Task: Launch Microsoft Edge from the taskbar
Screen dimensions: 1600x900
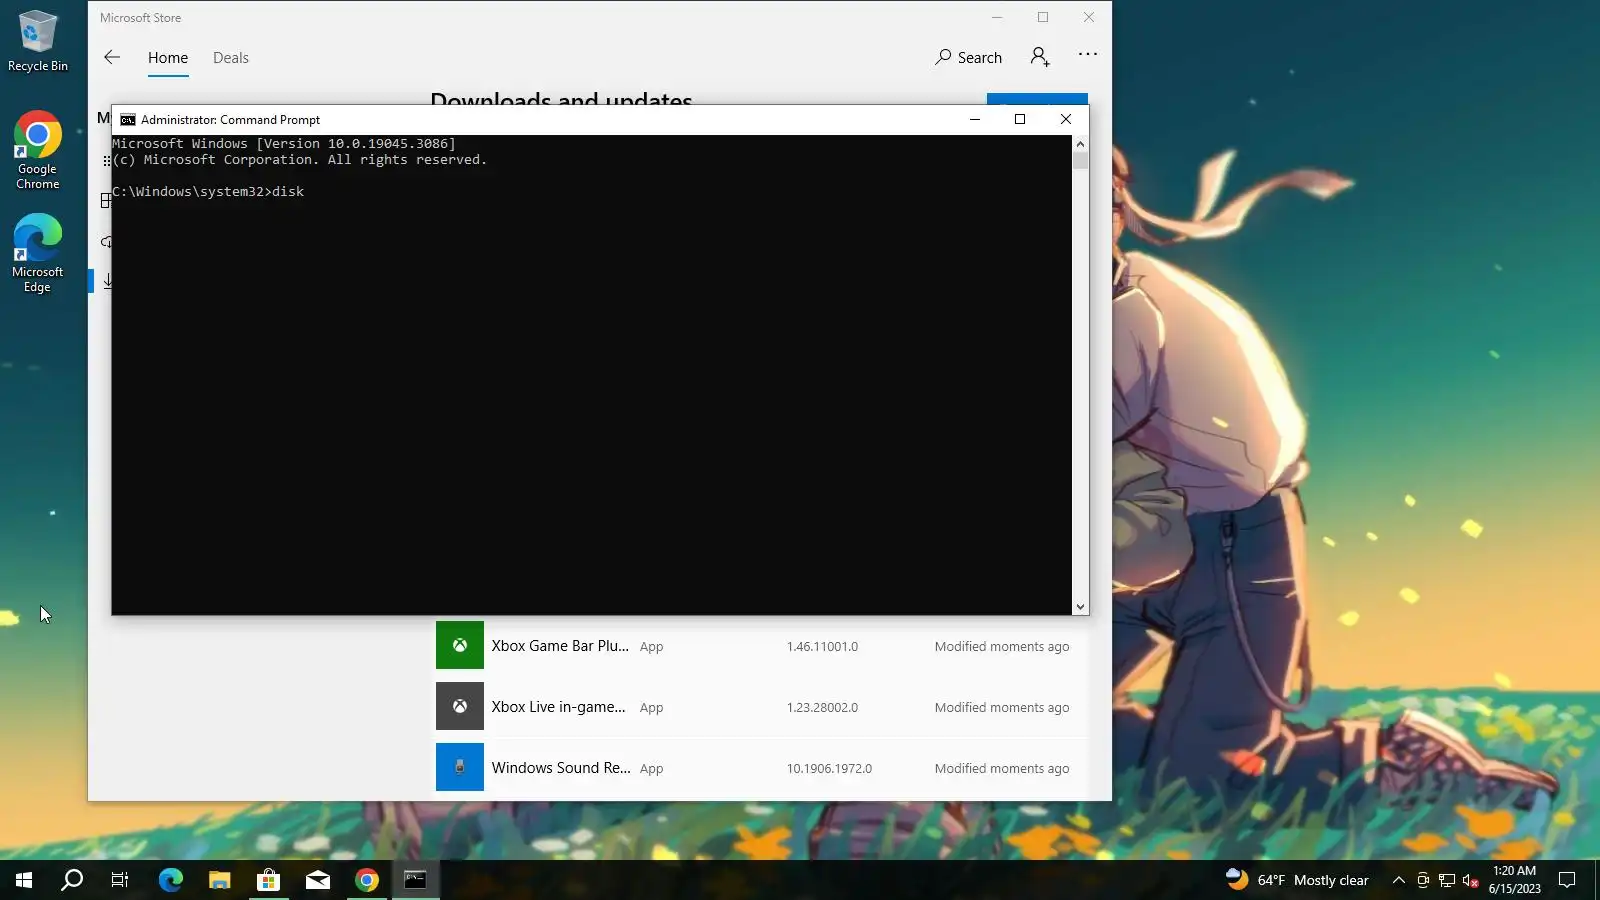Action: tap(171, 880)
